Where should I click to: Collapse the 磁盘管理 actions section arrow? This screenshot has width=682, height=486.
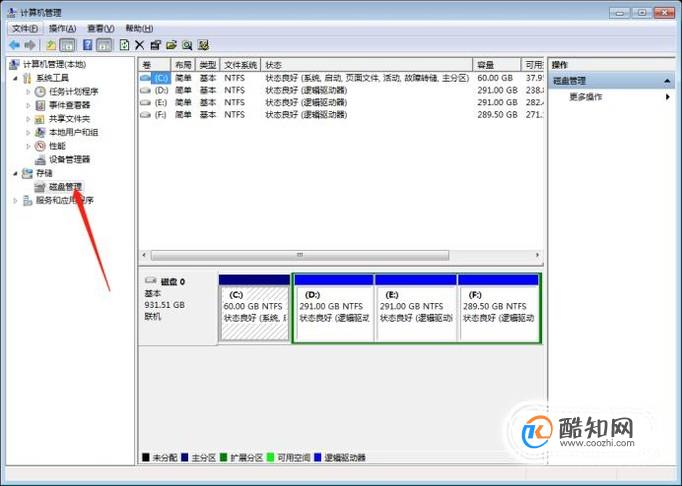pyautogui.click(x=667, y=81)
